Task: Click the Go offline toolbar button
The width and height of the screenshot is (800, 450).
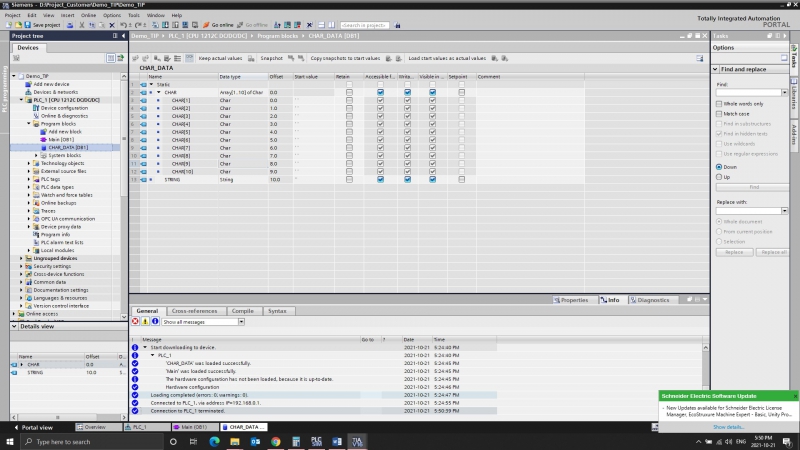Action: point(252,25)
